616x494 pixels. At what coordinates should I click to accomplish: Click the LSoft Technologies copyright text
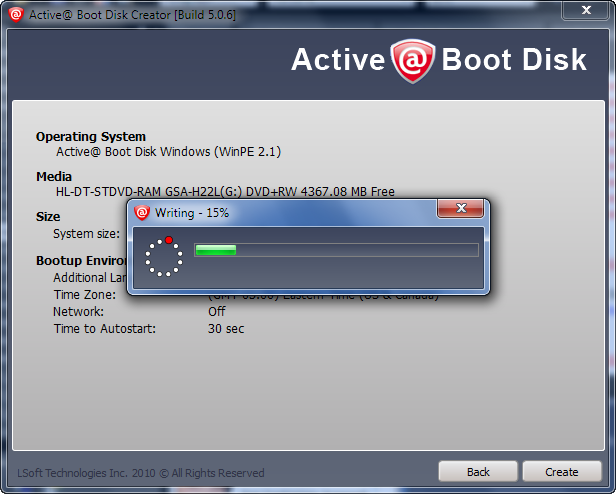pos(141,473)
